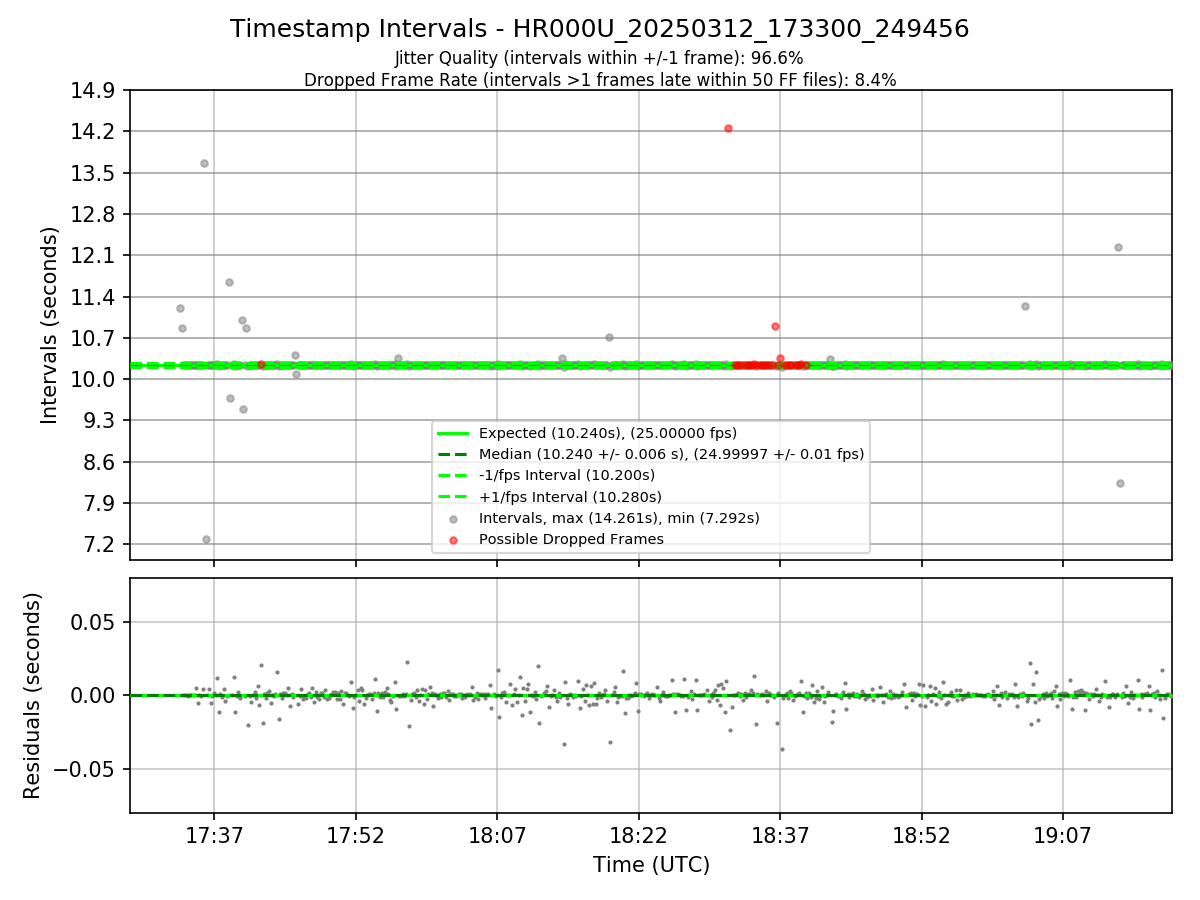Select the 'Jitter Quality' 96.6% subtitle line
The image size is (1200, 900).
tap(599, 58)
